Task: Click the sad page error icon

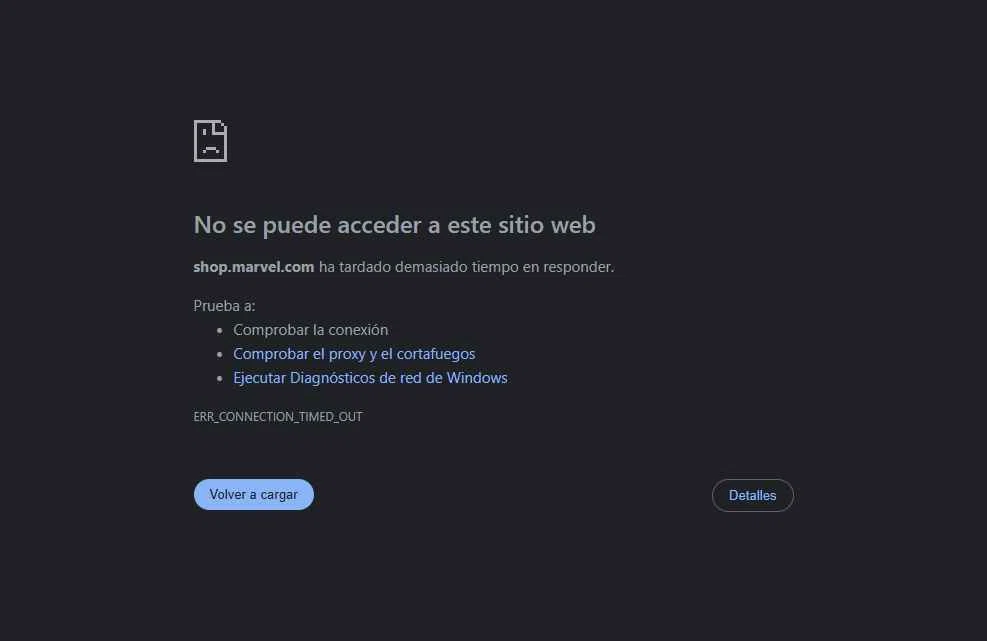Action: (210, 141)
